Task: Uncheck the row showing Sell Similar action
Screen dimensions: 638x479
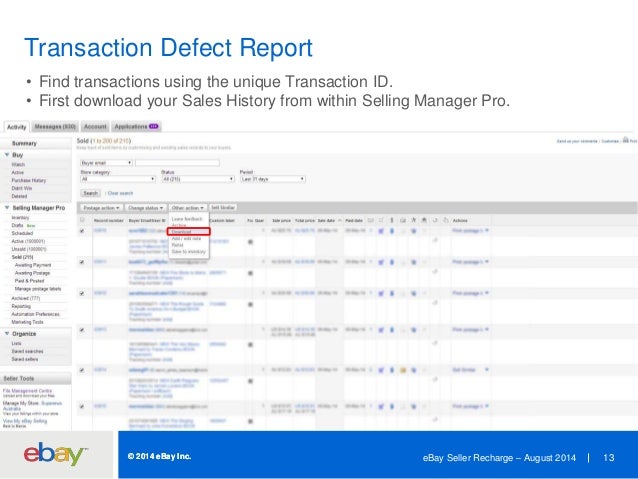Action: tap(82, 370)
